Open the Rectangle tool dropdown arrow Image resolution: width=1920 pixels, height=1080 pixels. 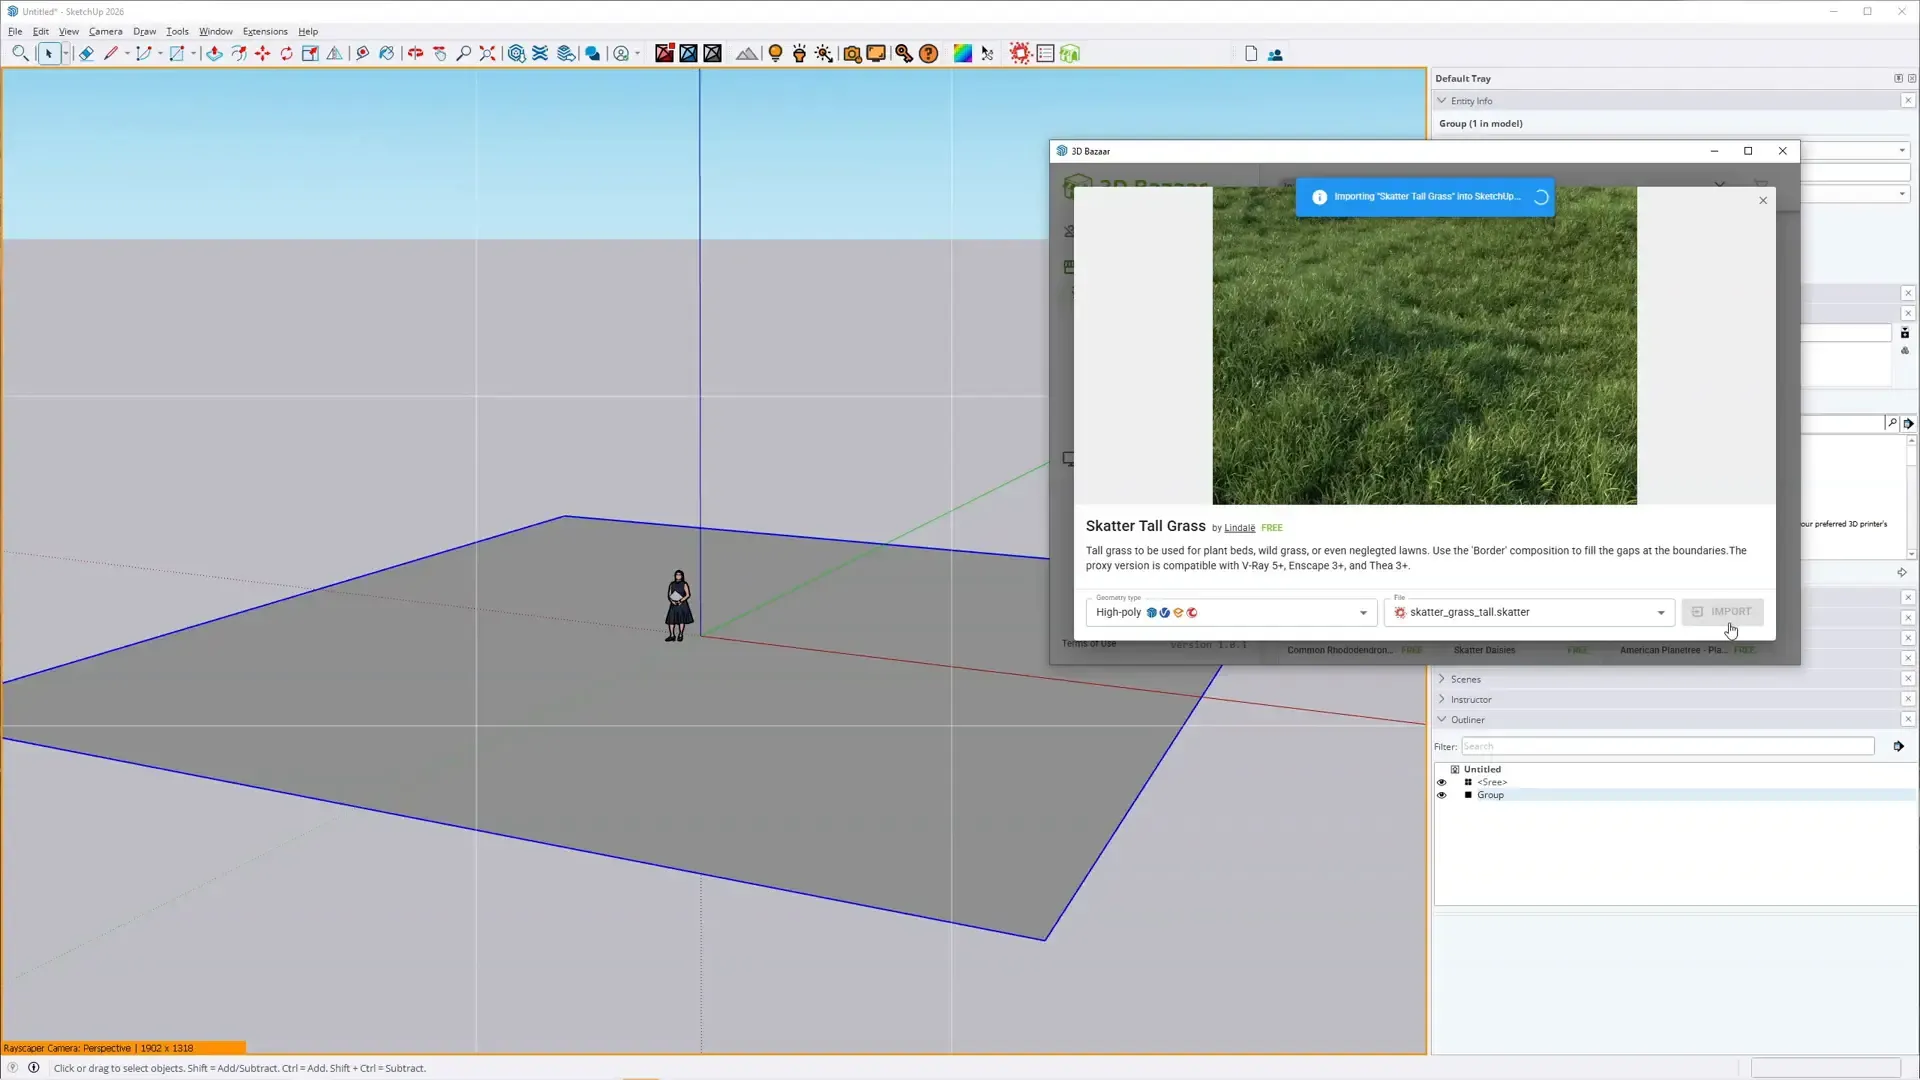194,53
